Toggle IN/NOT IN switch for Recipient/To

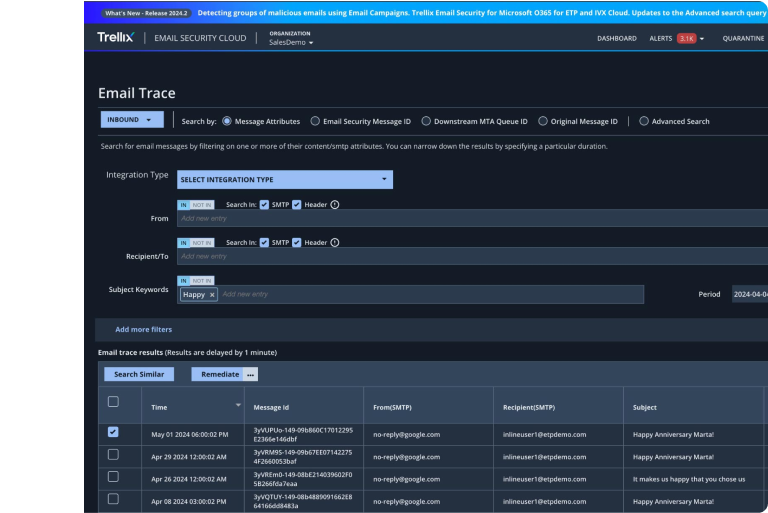(196, 243)
